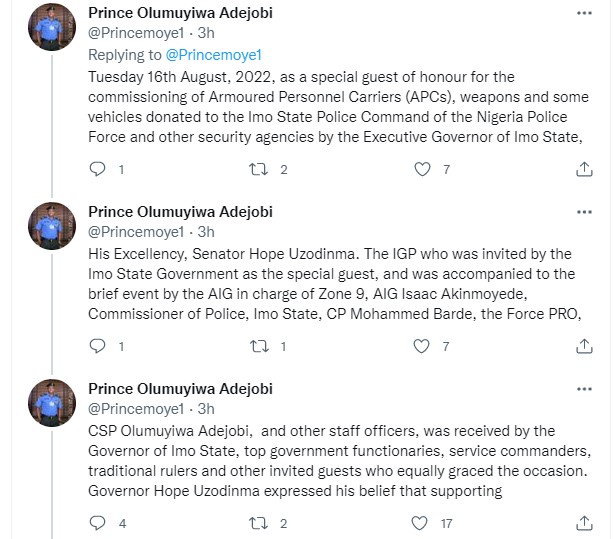The width and height of the screenshot is (613, 539).
Task: Open Prince Olumuyiwa Adejobi's profile name on first tweet
Action: 180,13
